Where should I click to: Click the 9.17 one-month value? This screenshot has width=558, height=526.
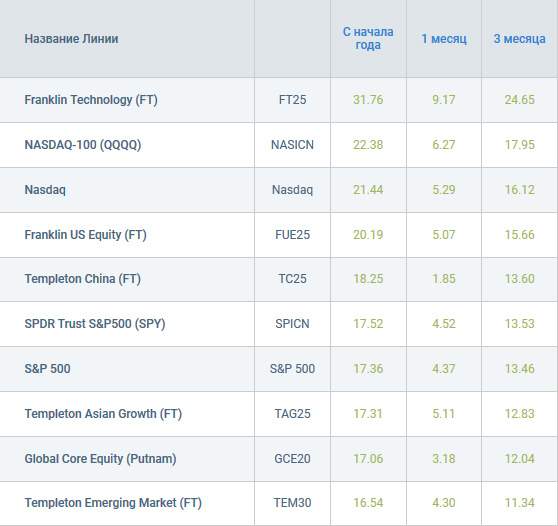(444, 100)
